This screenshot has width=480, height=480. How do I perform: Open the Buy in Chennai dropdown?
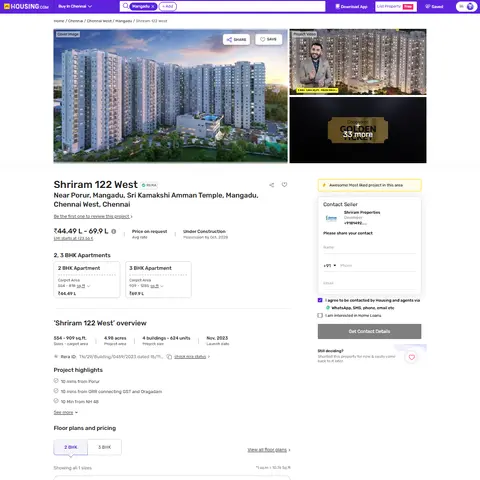pyautogui.click(x=75, y=6)
